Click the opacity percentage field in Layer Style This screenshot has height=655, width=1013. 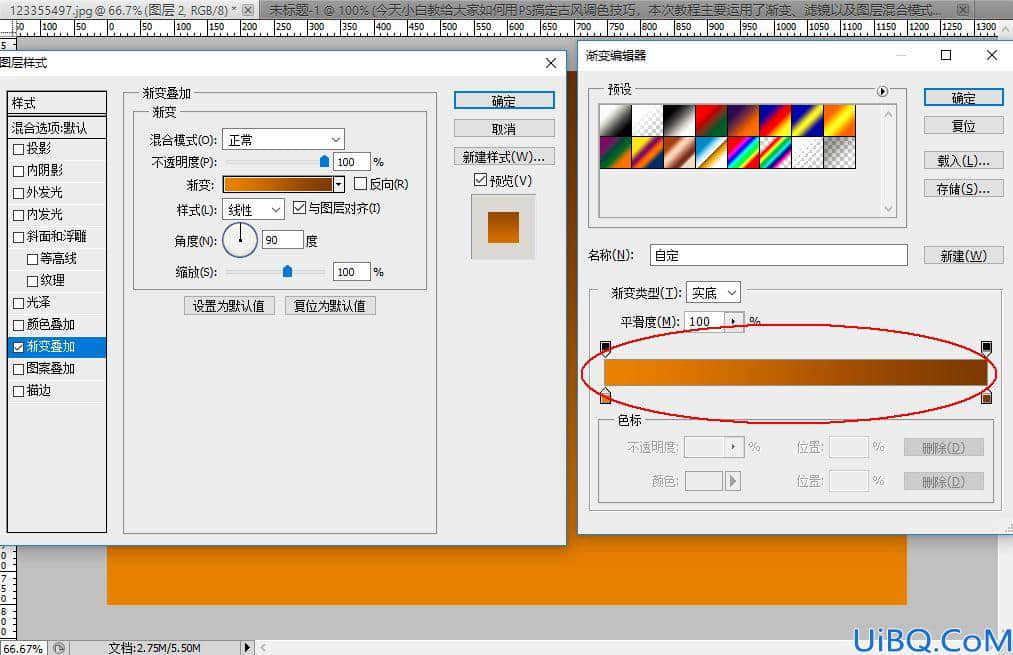pyautogui.click(x=351, y=161)
